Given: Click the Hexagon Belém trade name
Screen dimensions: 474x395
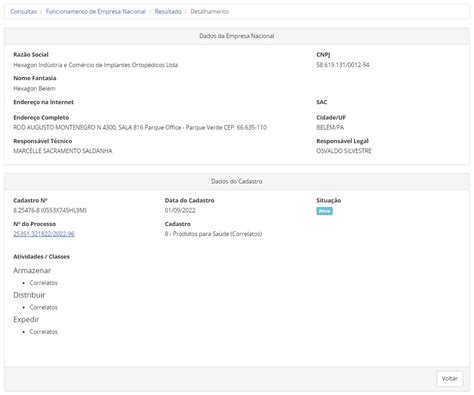Looking at the screenshot, I should pos(34,88).
